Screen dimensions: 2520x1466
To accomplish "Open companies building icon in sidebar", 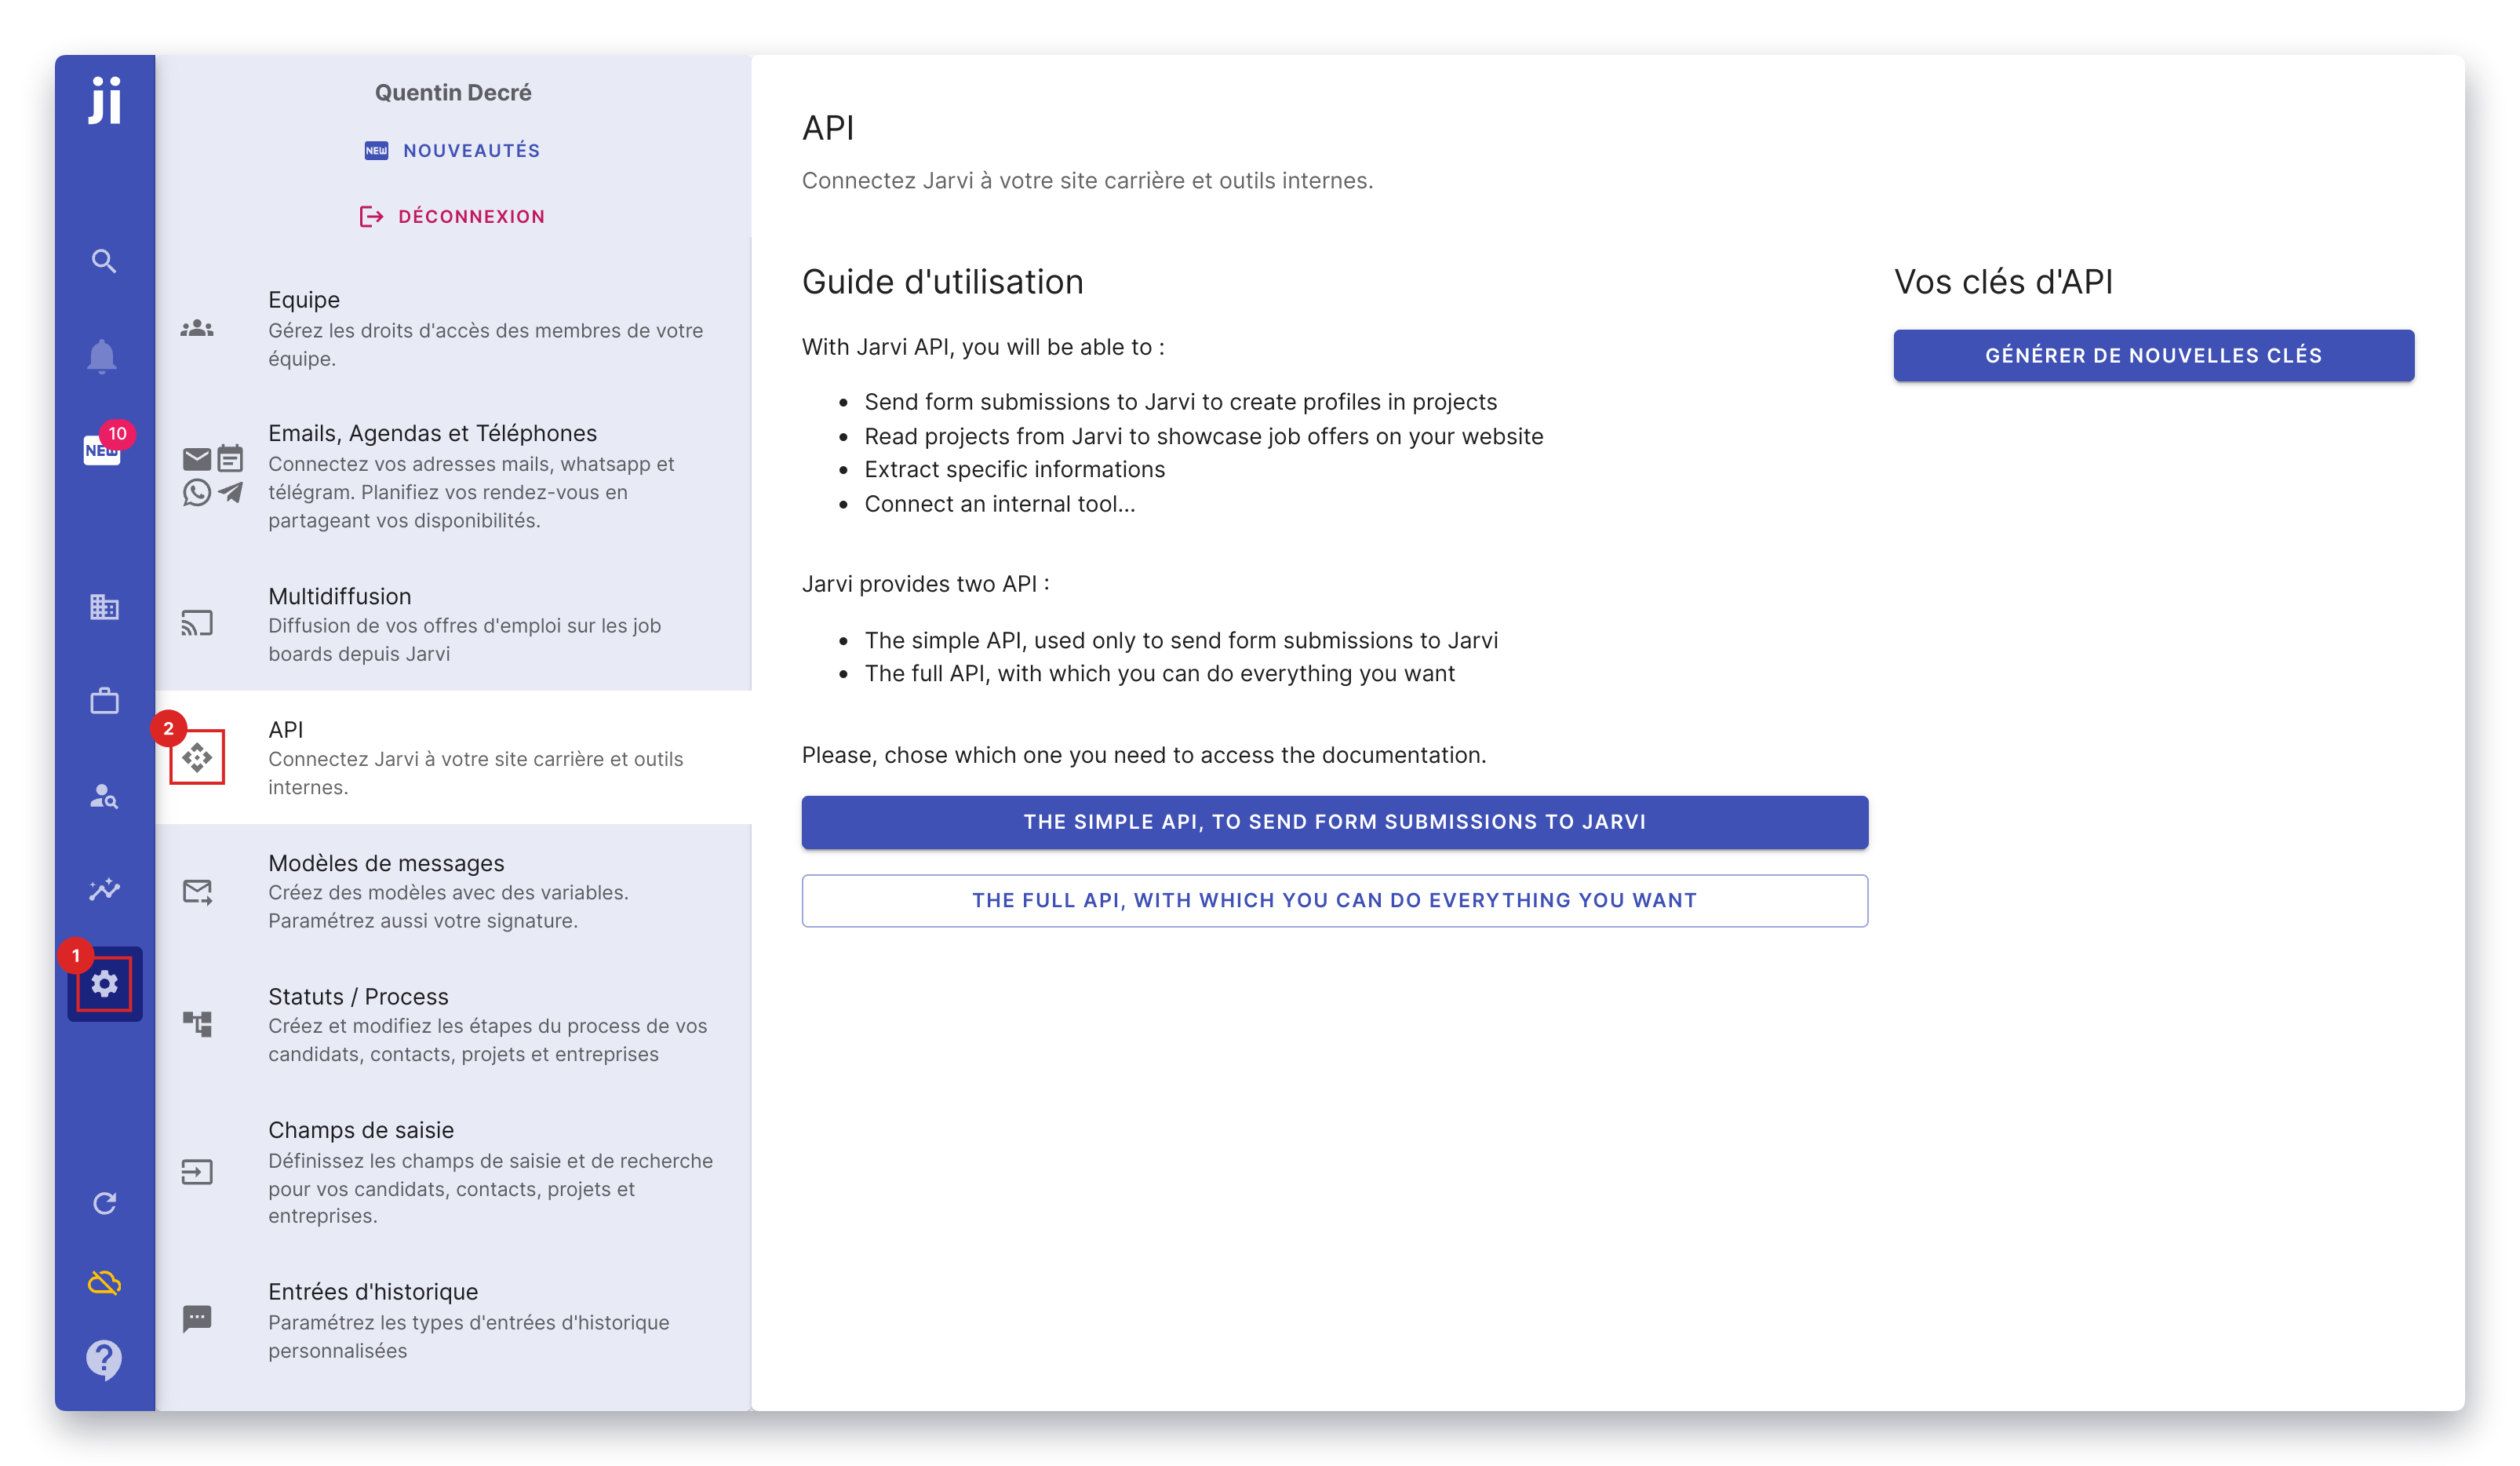I will [104, 607].
